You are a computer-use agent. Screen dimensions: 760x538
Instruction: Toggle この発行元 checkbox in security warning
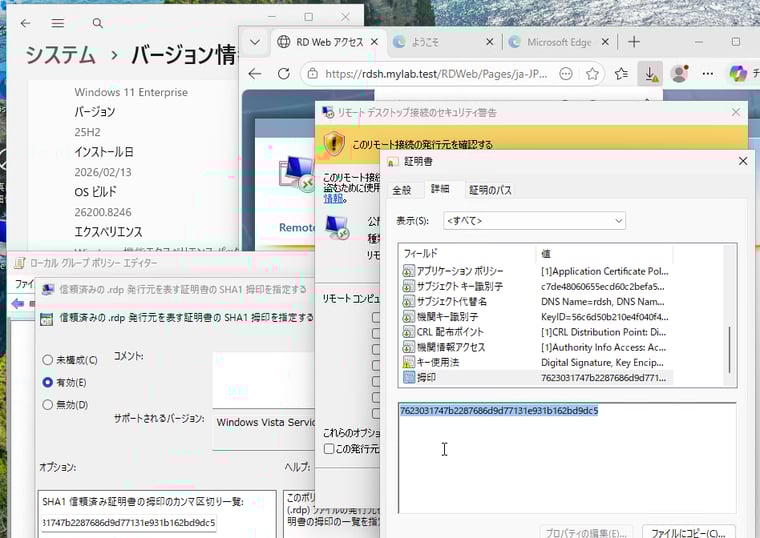(x=329, y=448)
